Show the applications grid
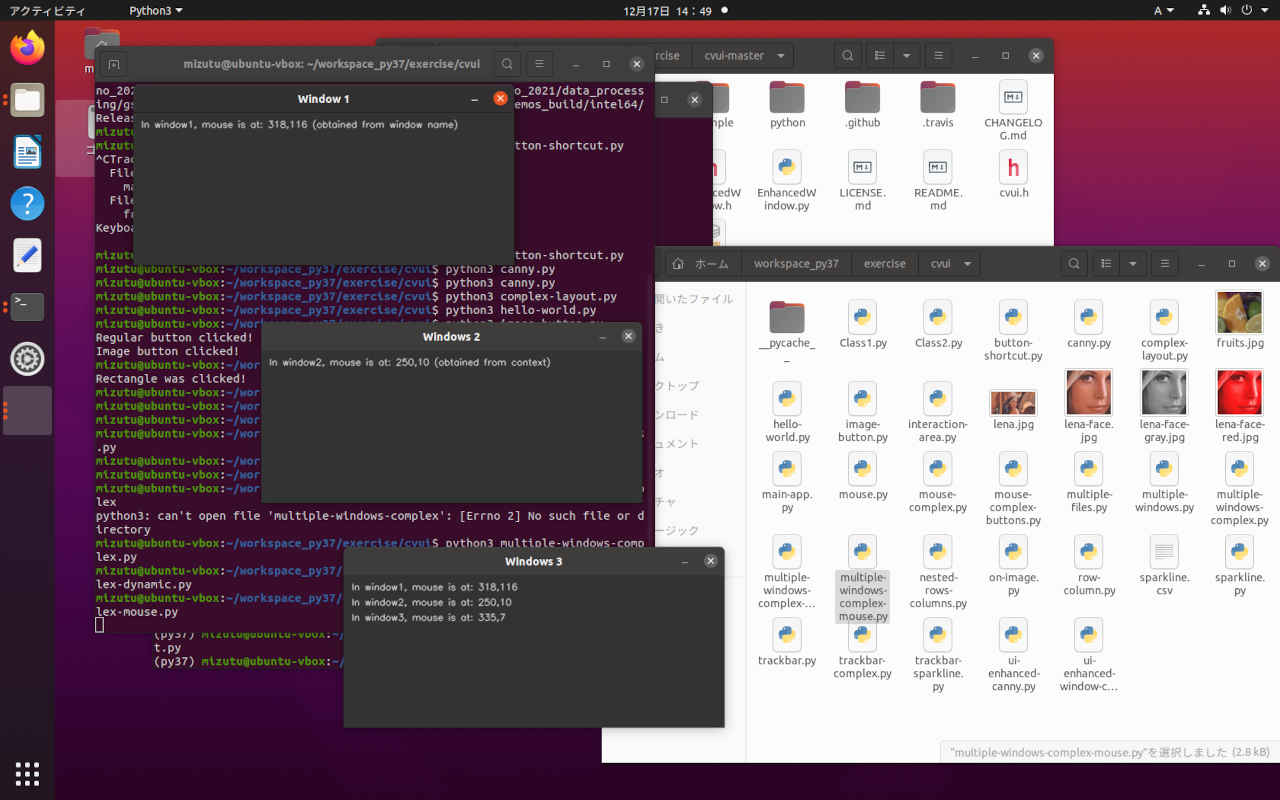This screenshot has height=800, width=1280. 27,773
